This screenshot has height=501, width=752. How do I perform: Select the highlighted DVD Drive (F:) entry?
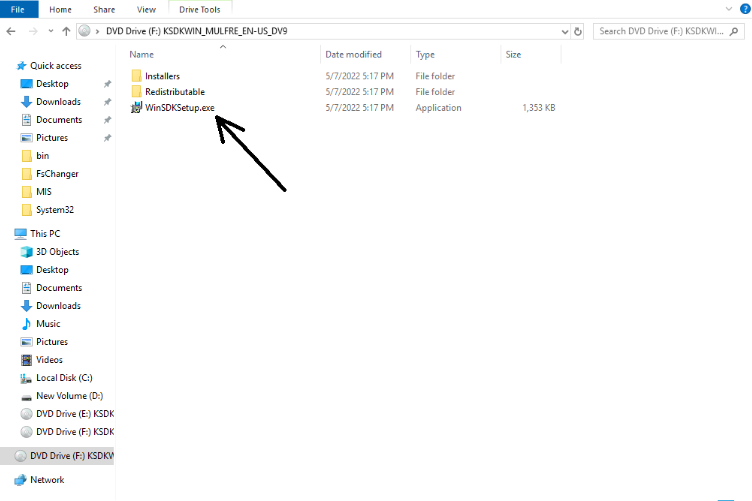point(57,455)
